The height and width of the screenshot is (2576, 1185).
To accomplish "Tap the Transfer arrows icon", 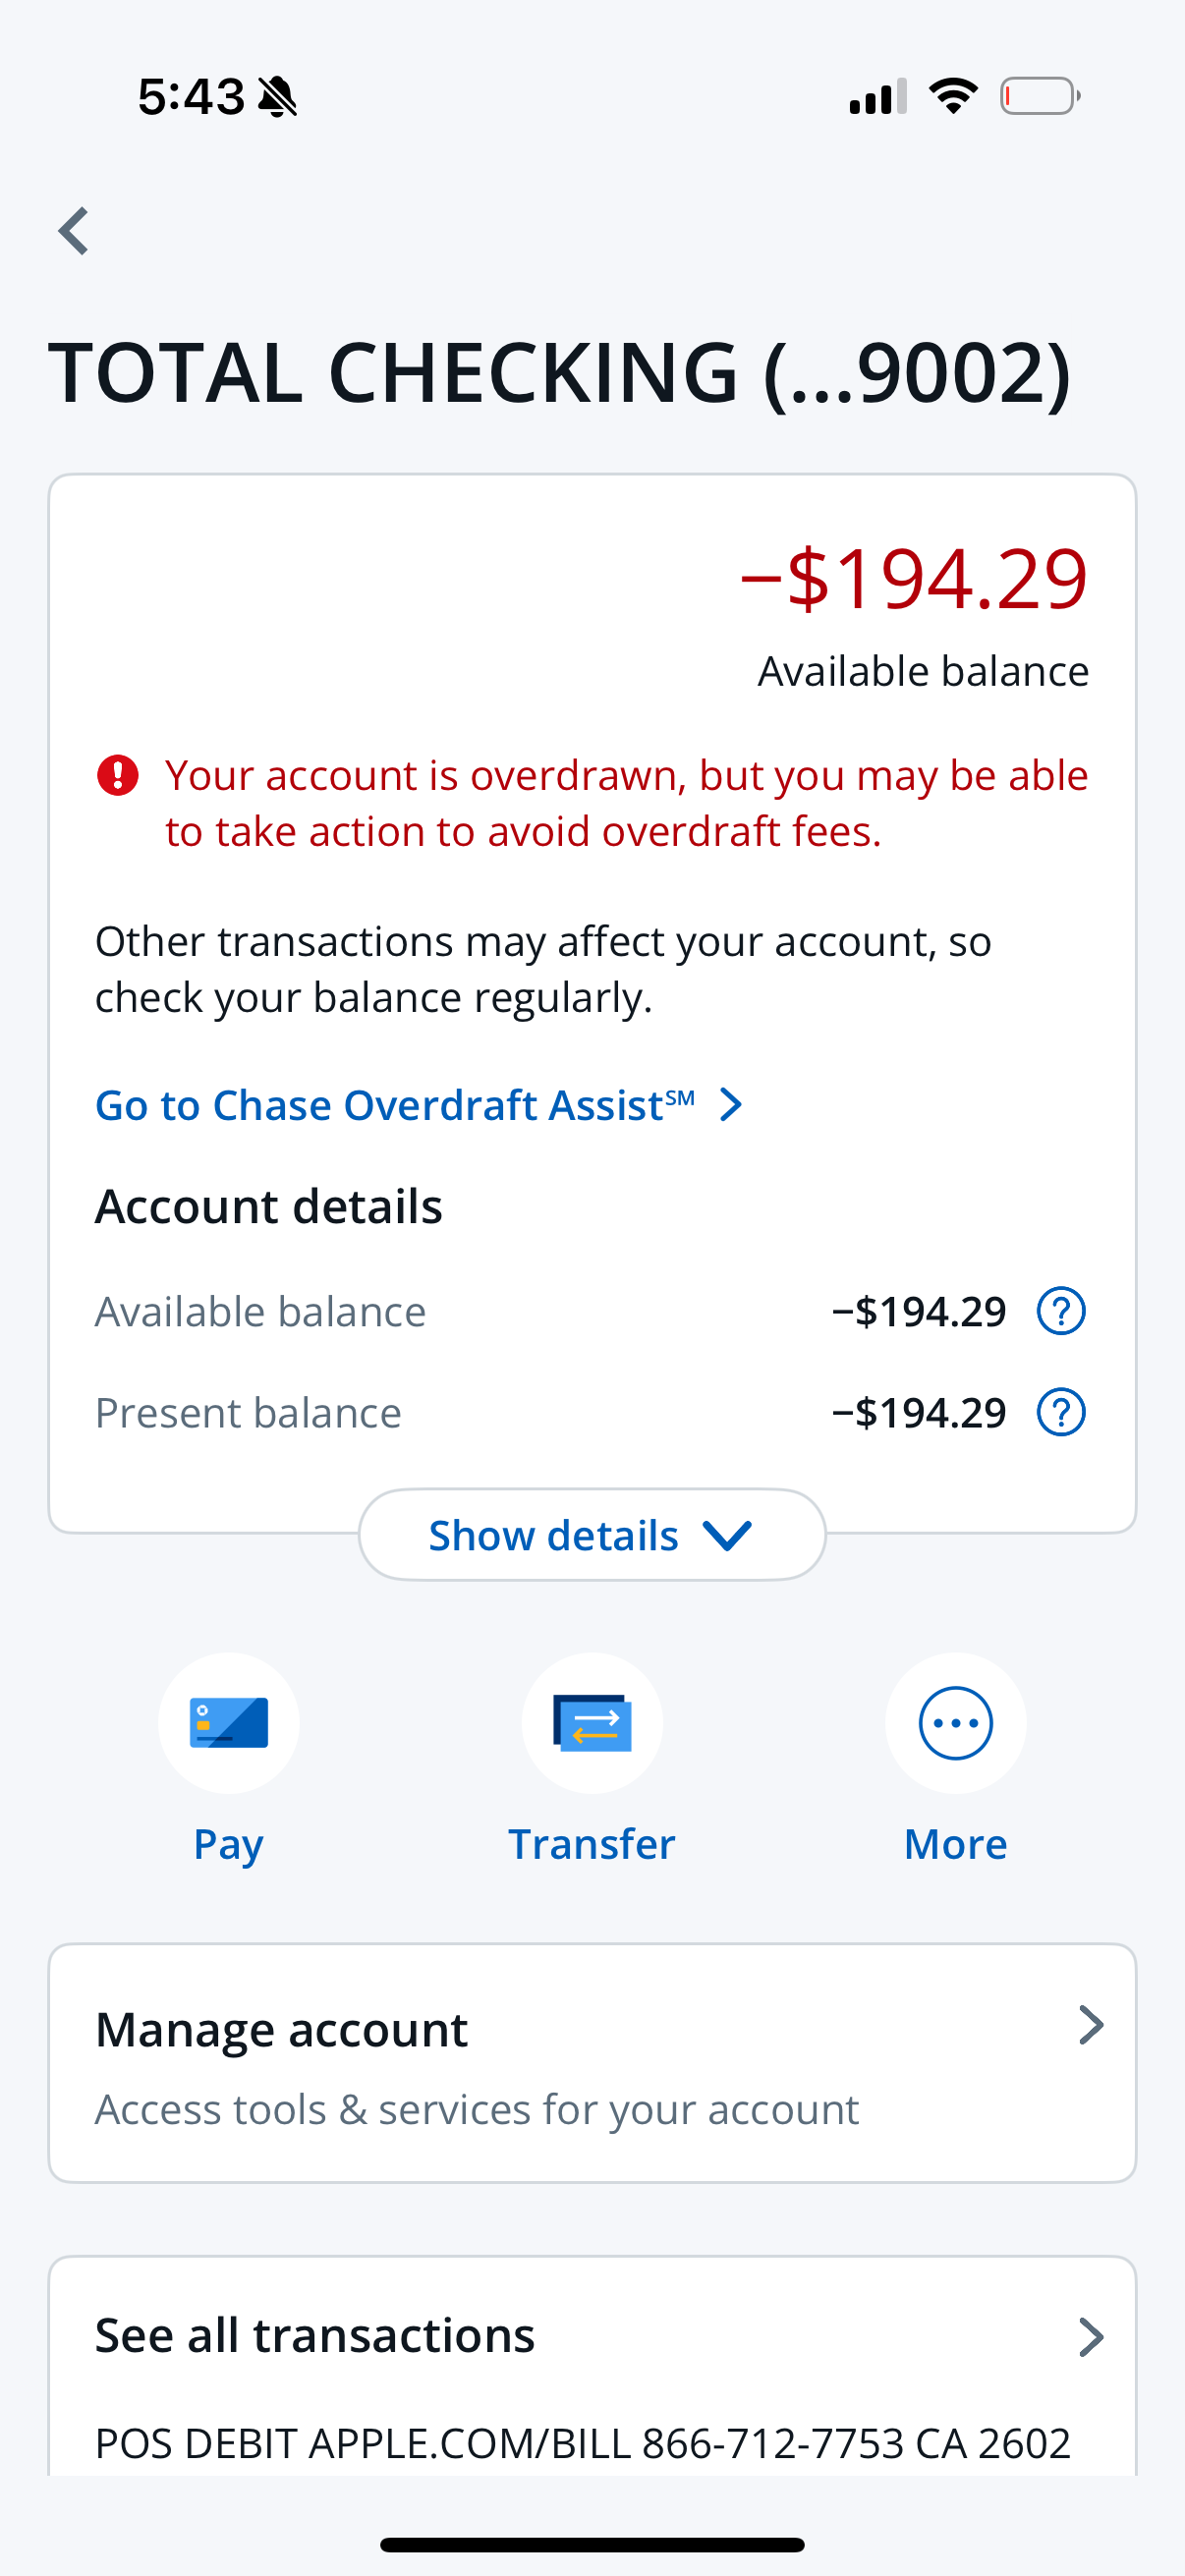I will pos(592,1722).
